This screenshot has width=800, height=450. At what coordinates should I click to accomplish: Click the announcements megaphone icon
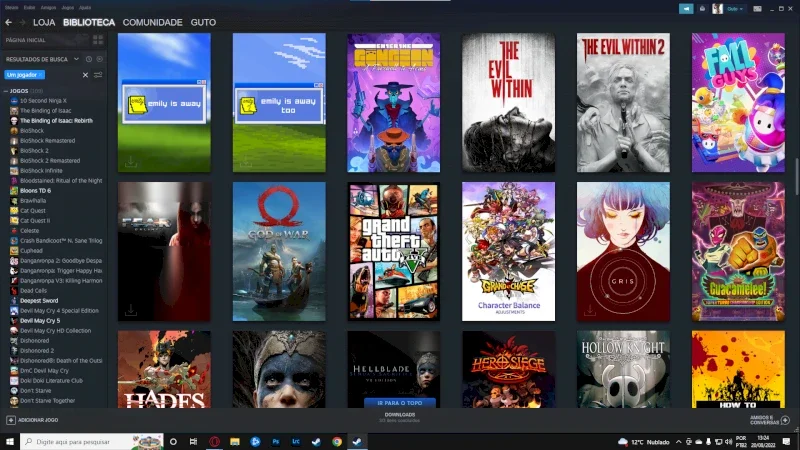[686, 9]
